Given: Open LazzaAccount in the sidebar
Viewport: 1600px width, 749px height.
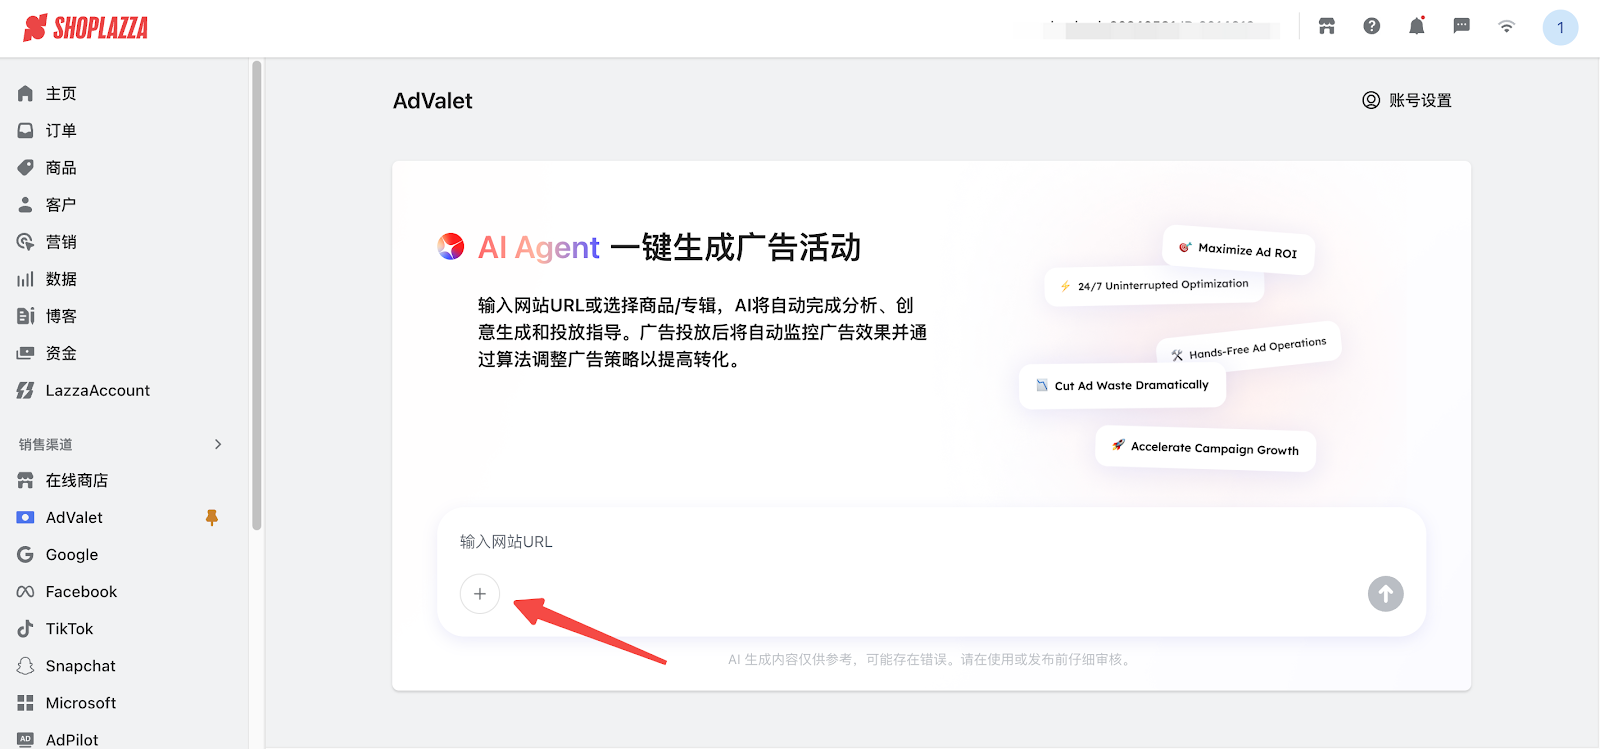Looking at the screenshot, I should (x=97, y=390).
